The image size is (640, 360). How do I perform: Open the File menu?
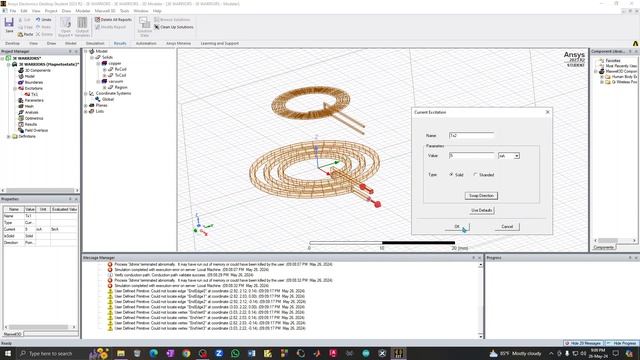[13, 11]
